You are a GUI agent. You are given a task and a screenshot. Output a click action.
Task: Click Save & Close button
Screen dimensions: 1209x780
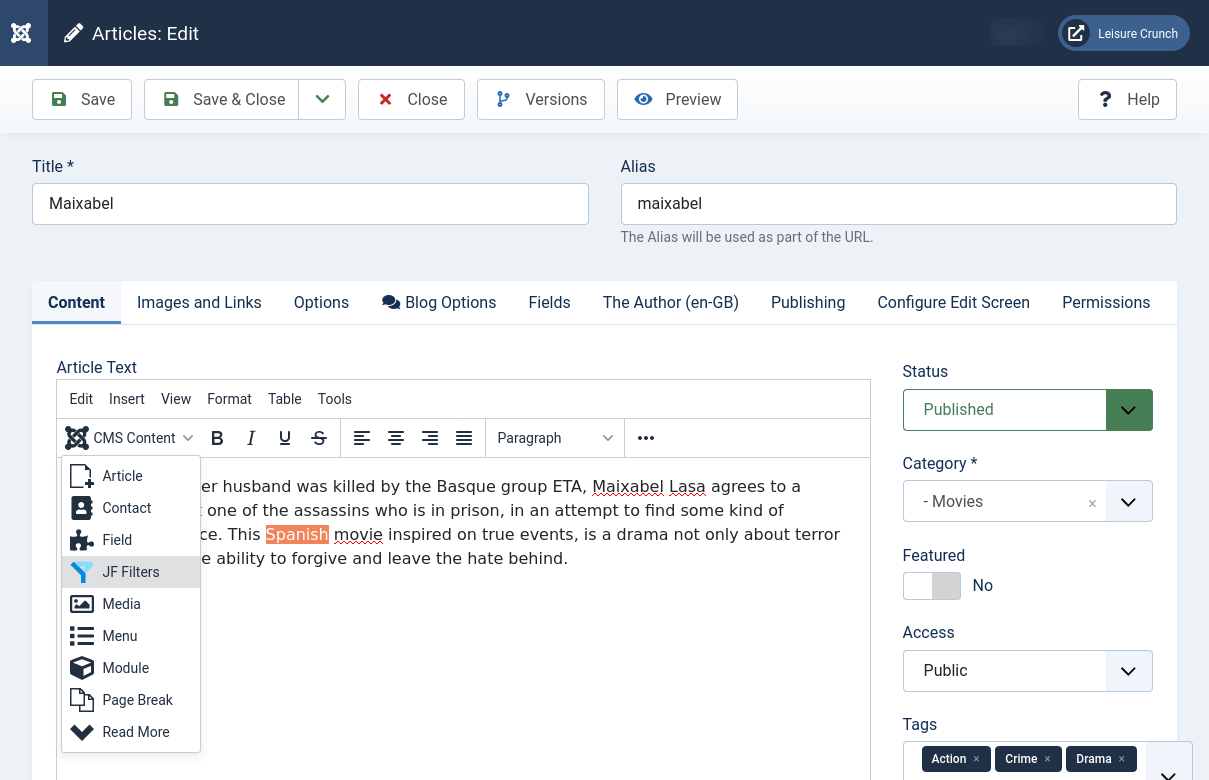222,99
